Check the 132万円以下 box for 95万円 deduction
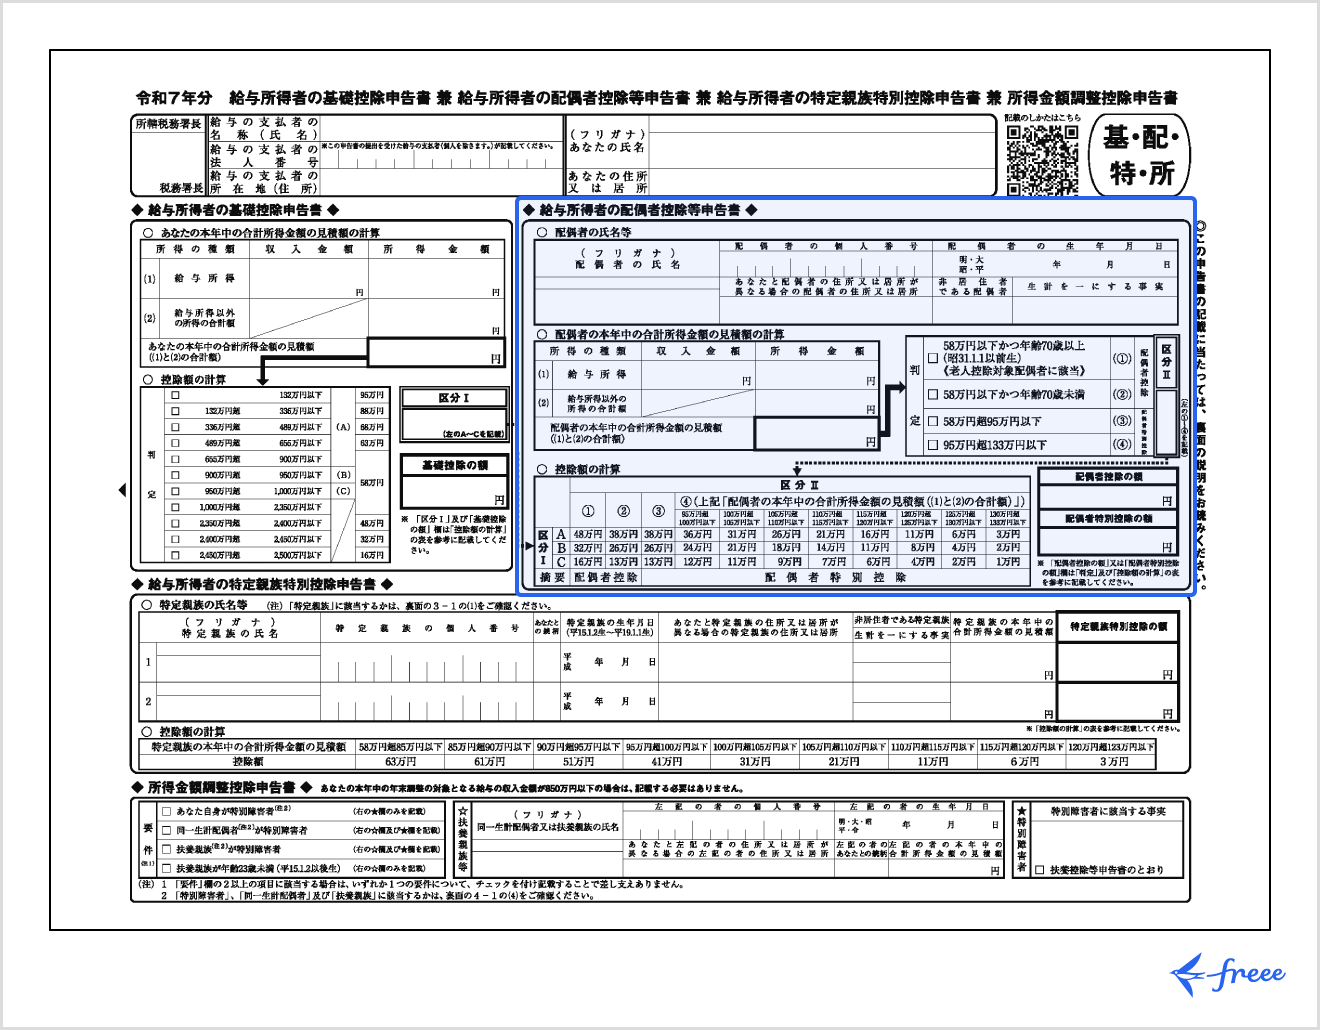This screenshot has width=1320, height=1030. click(176, 395)
